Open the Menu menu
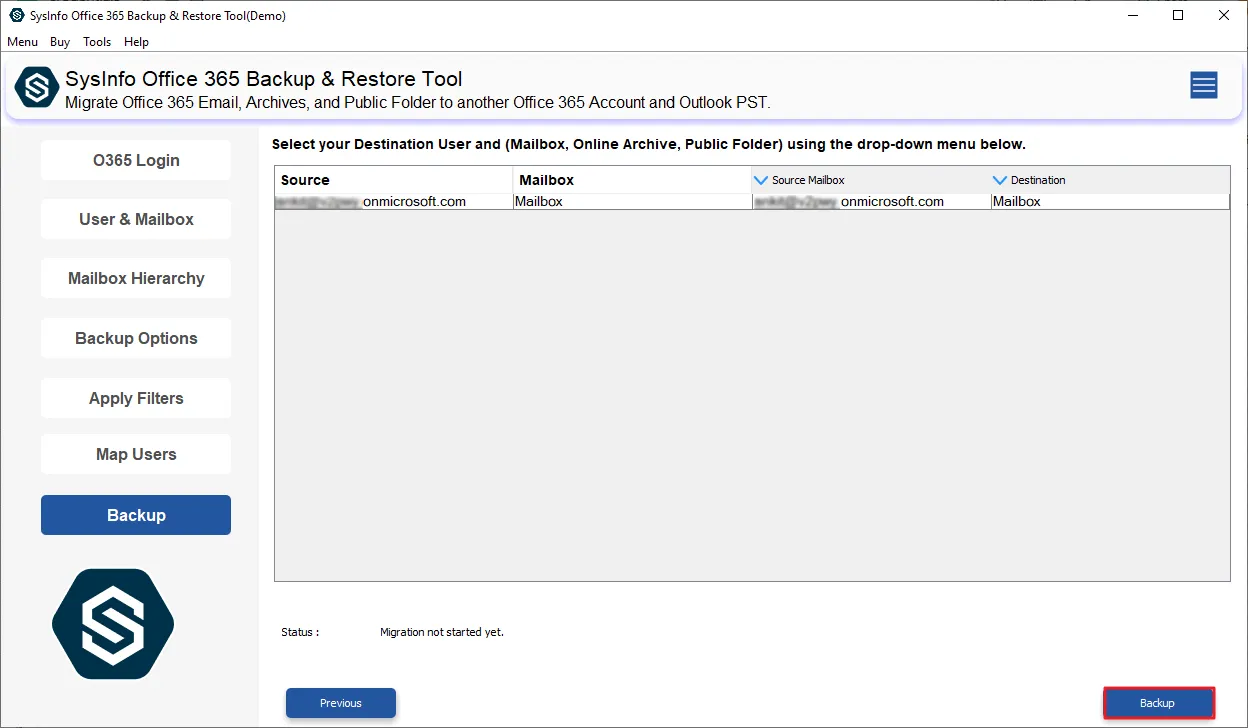This screenshot has height=728, width=1248. pyautogui.click(x=22, y=42)
